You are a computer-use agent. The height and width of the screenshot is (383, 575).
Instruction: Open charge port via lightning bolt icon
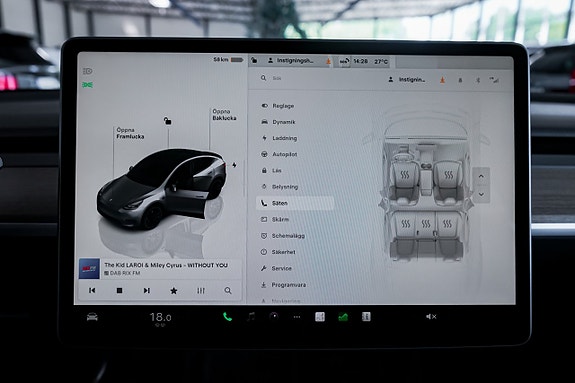[234, 165]
